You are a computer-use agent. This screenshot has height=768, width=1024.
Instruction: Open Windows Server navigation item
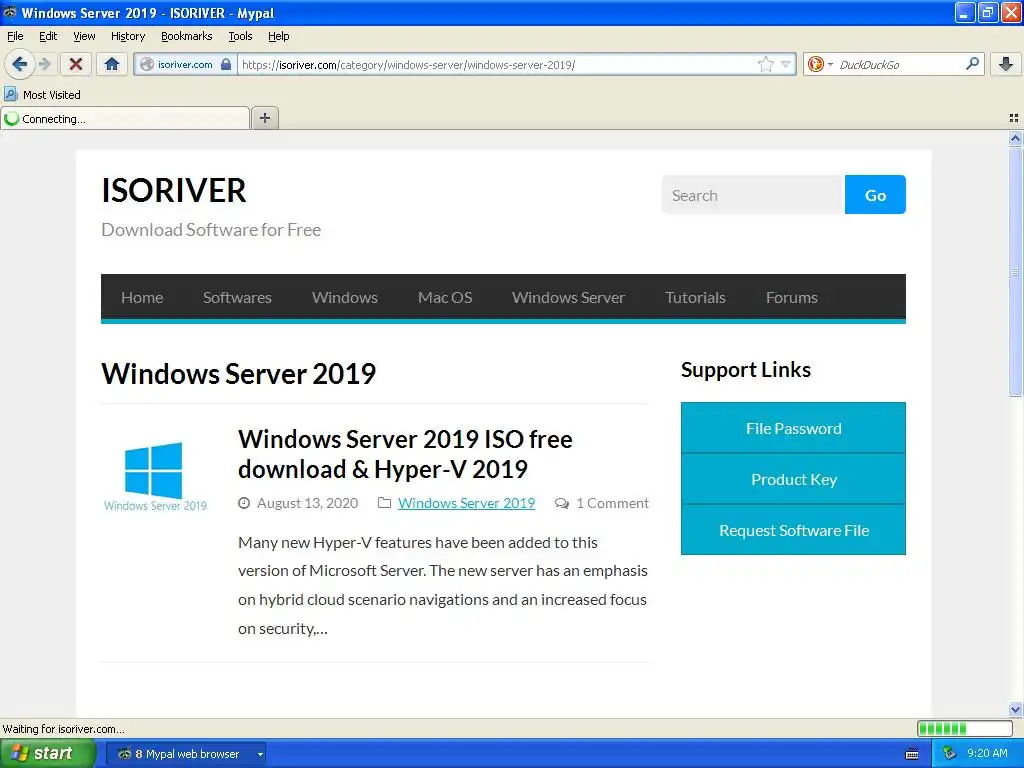tap(568, 297)
